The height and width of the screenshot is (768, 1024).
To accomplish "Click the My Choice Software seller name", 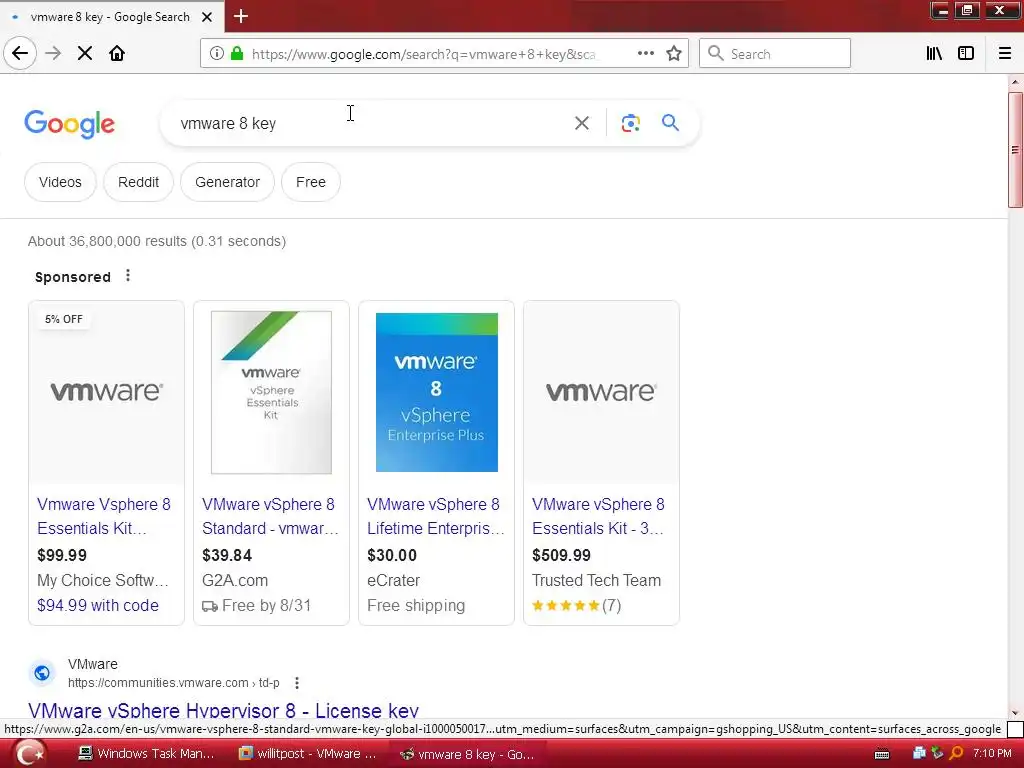I will tap(103, 581).
